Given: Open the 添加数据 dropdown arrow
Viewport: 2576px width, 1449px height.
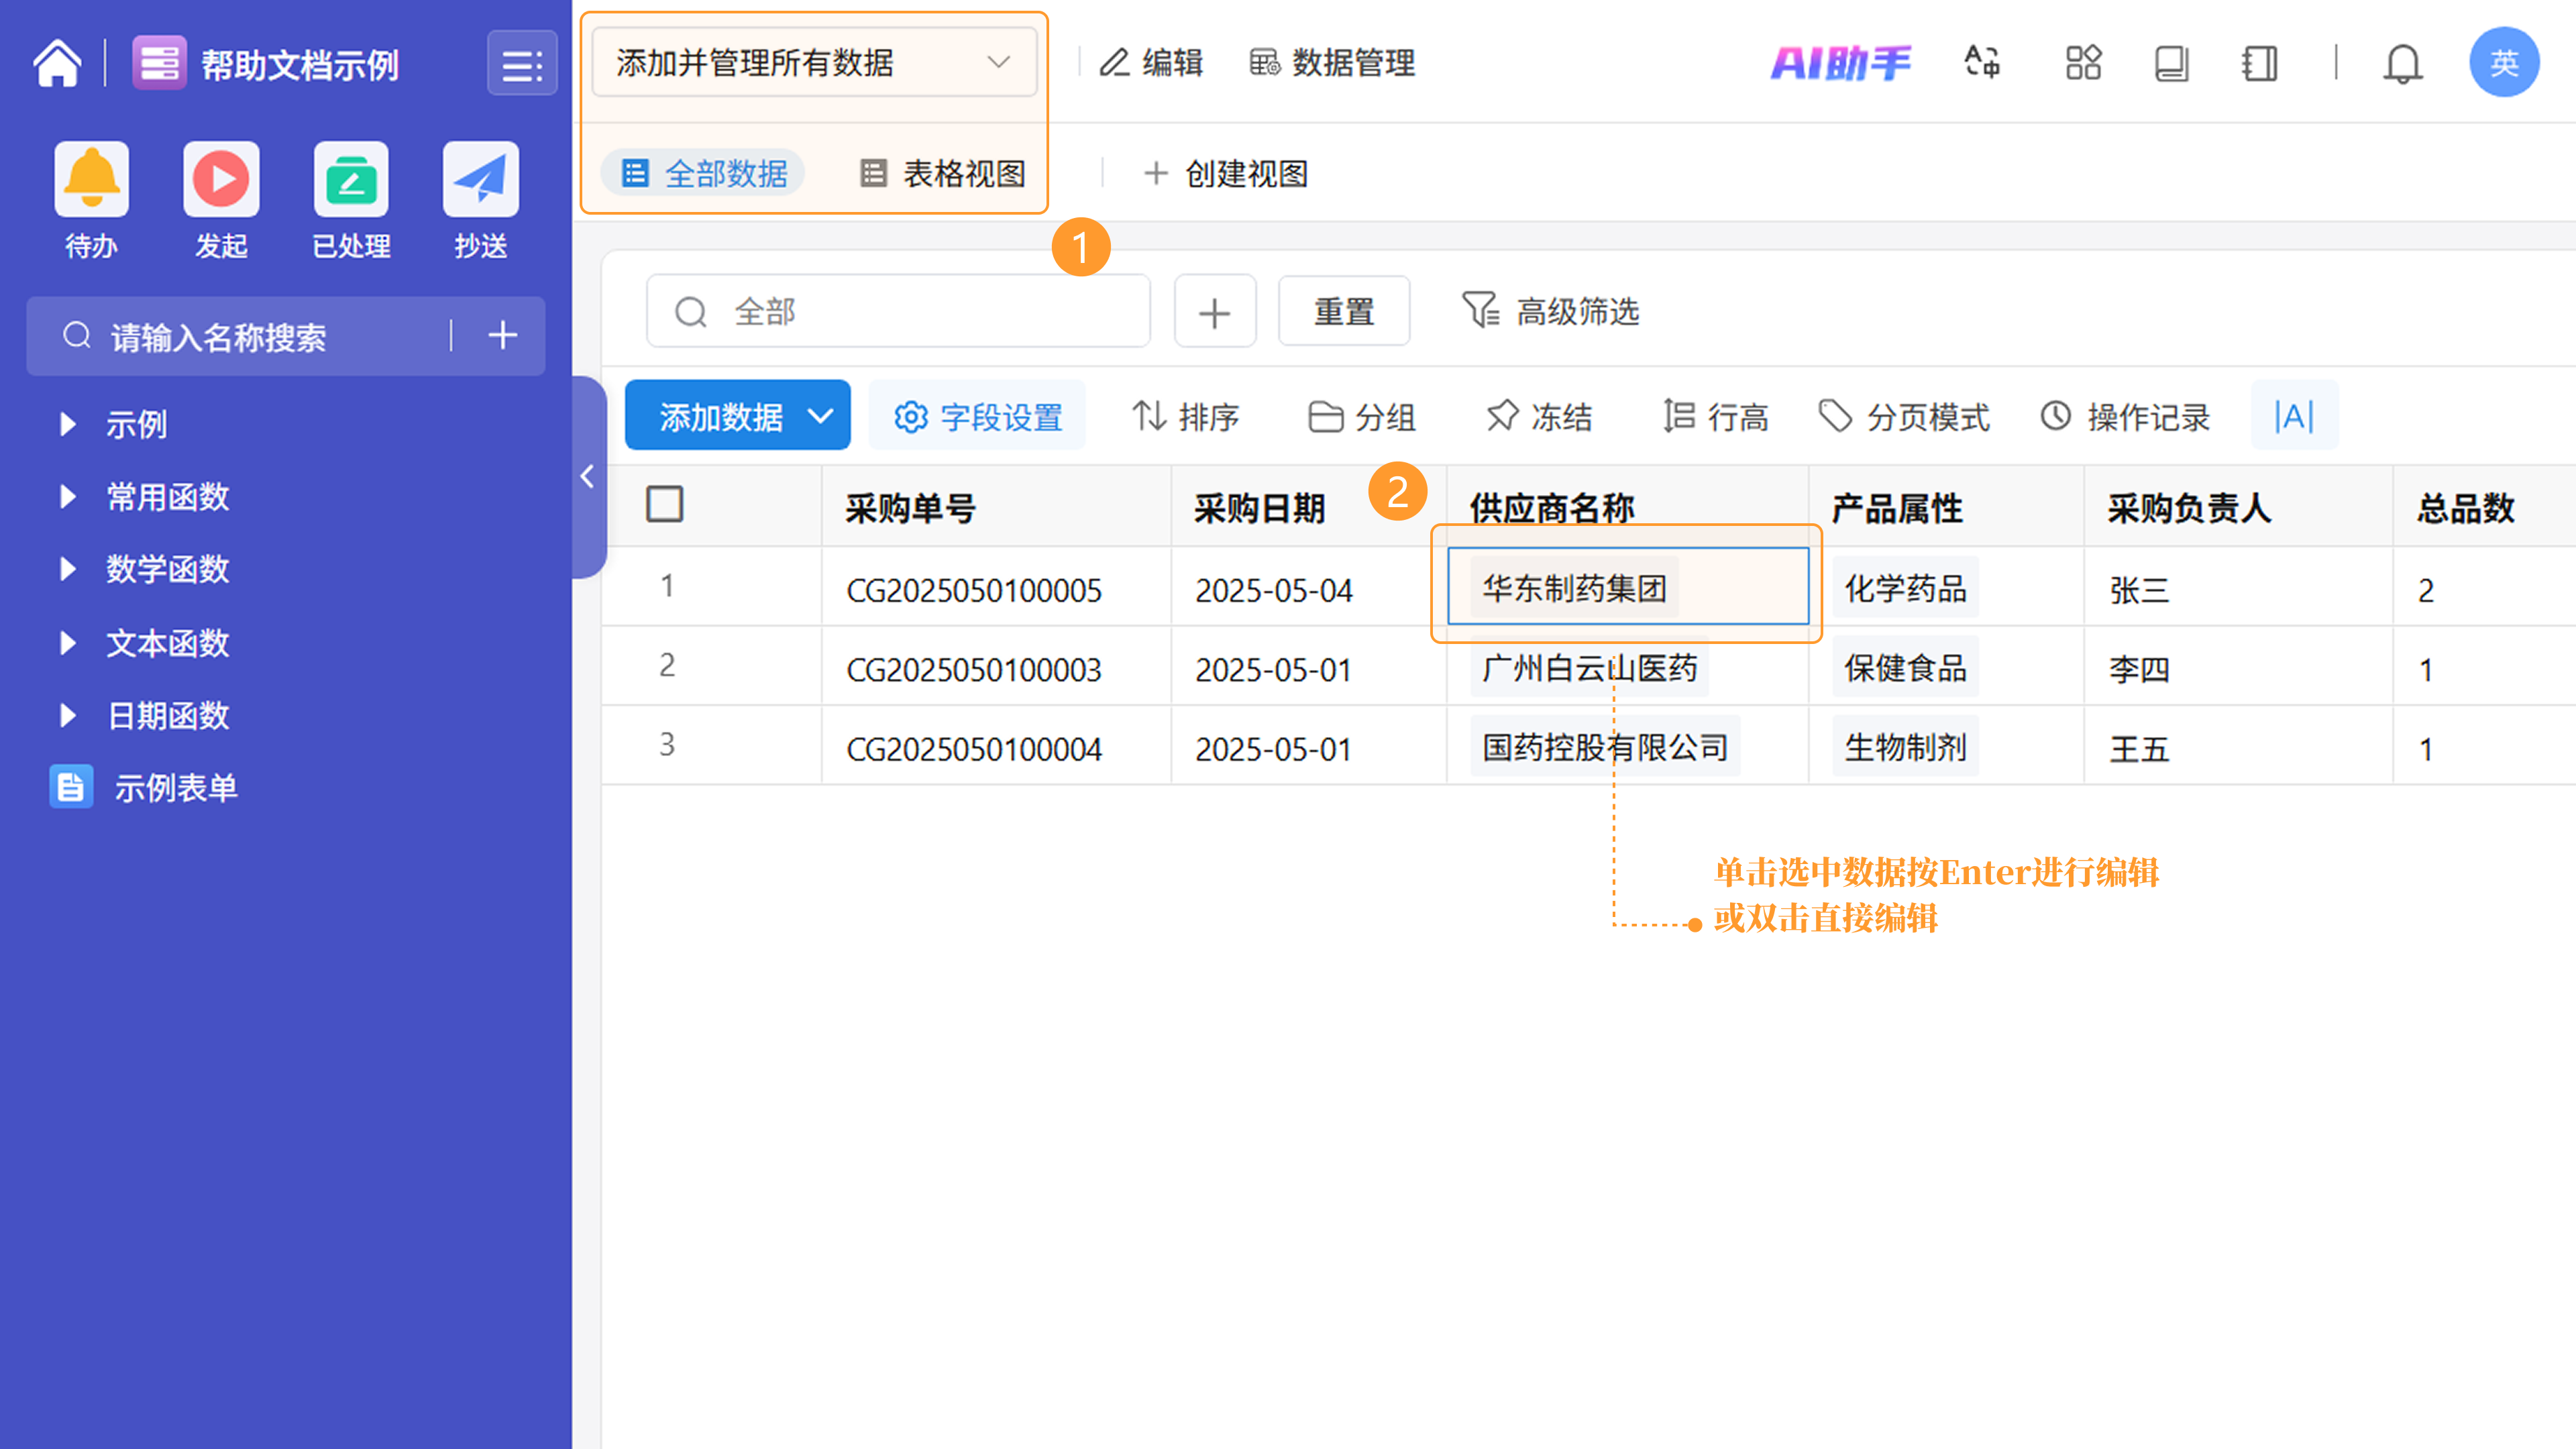Looking at the screenshot, I should [x=820, y=416].
